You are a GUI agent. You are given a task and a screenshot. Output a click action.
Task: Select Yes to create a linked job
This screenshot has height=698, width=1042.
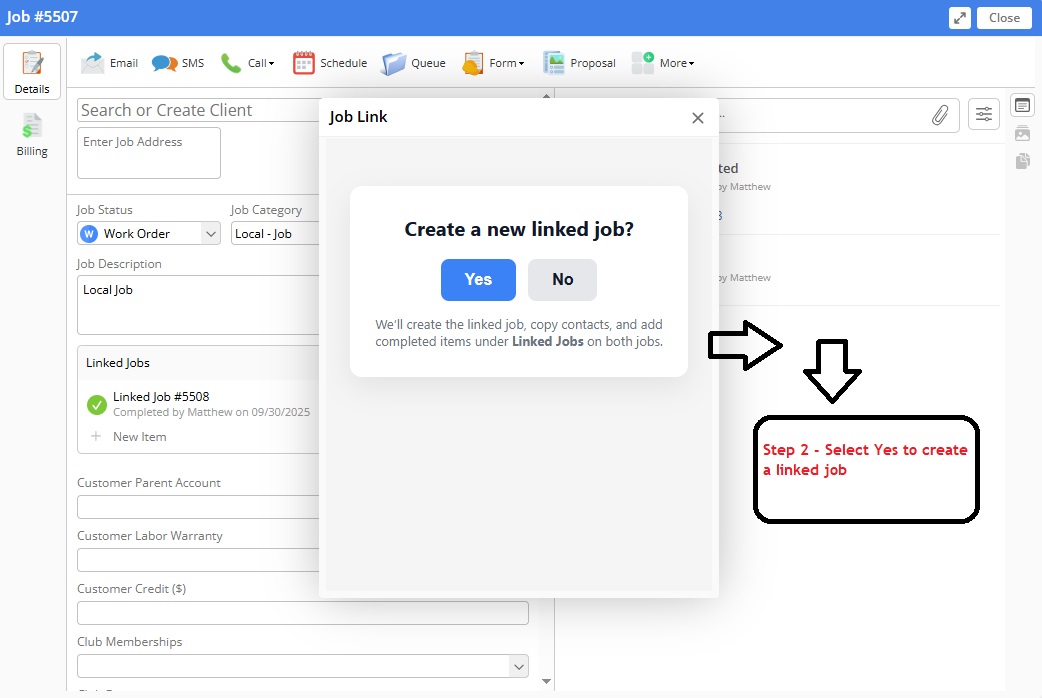click(478, 280)
